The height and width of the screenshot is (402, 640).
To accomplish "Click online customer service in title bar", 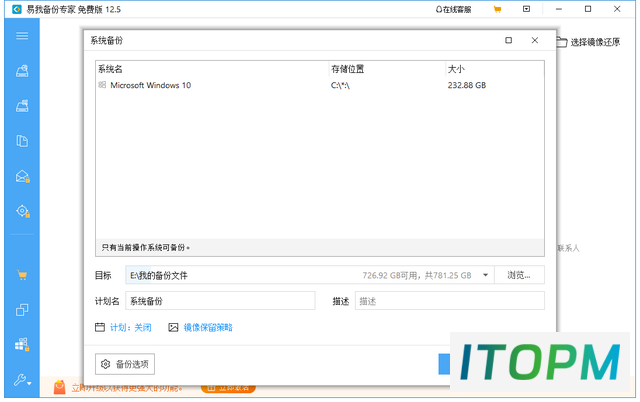I will [453, 9].
